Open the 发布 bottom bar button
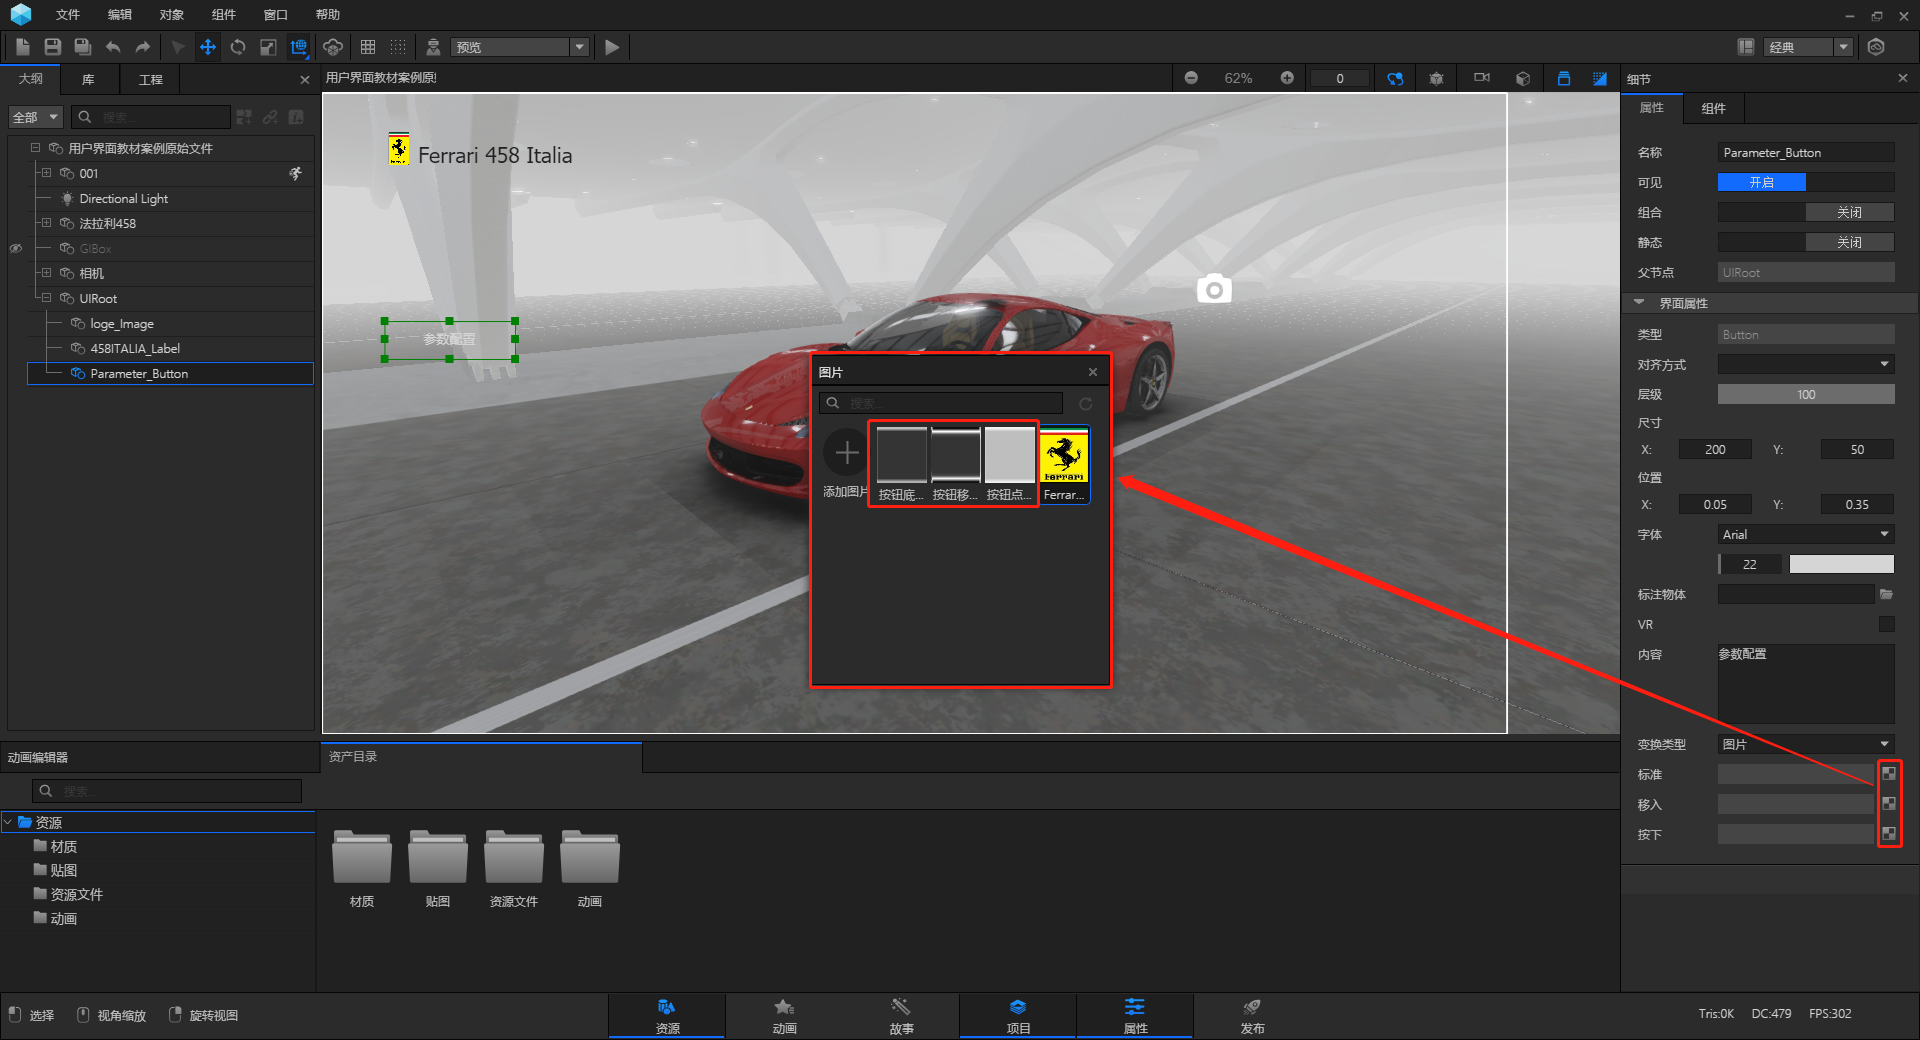 1252,1016
